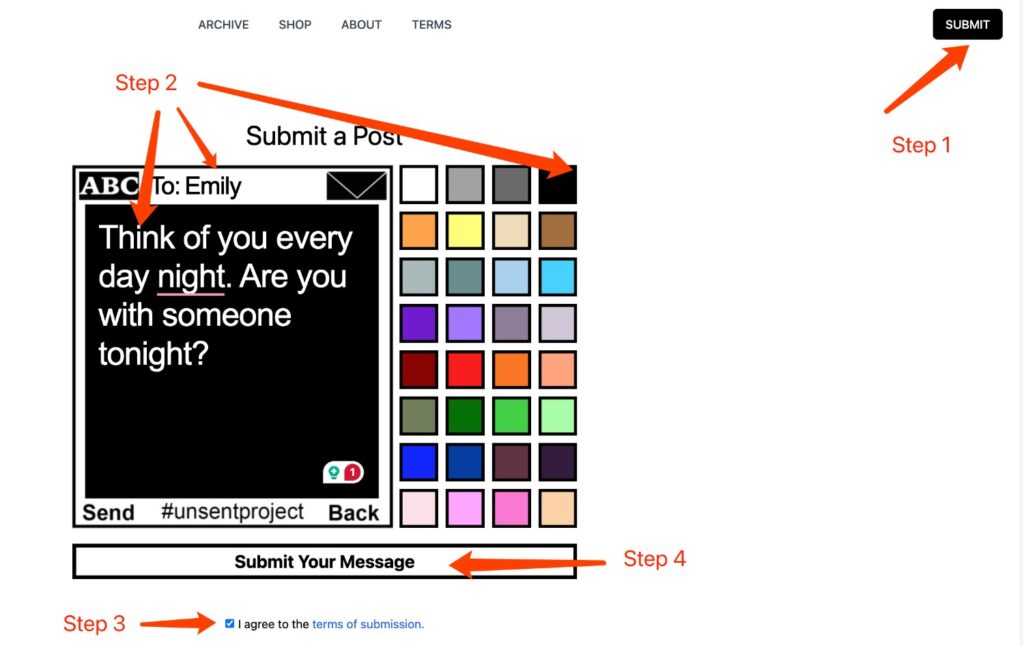Image resolution: width=1024 pixels, height=646 pixels.
Task: Pick the yellow color swatch
Action: click(465, 231)
